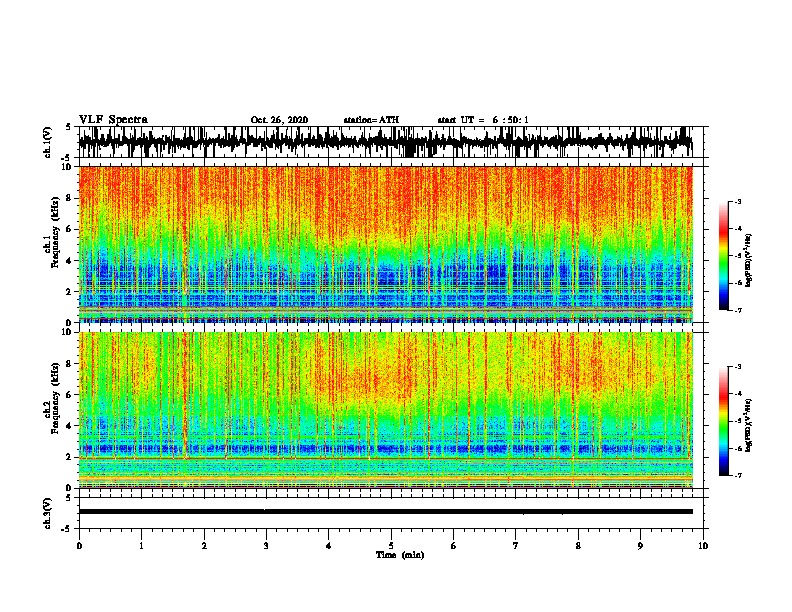
Task: Click time axis tick label '6'
Action: click(x=454, y=546)
